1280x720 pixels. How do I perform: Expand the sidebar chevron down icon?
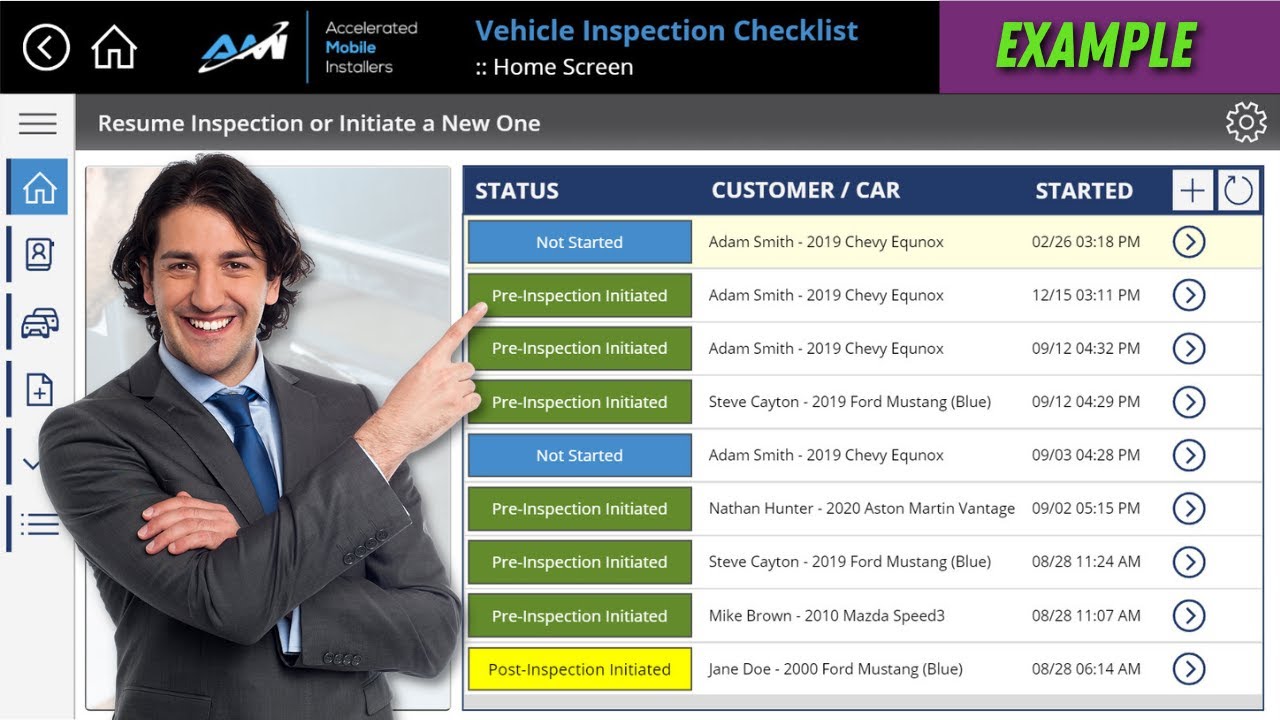[32, 463]
